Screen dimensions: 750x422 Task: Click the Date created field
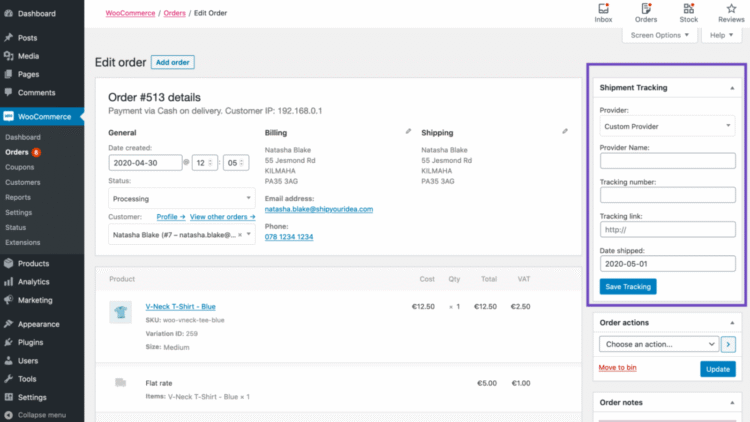[x=145, y=163]
